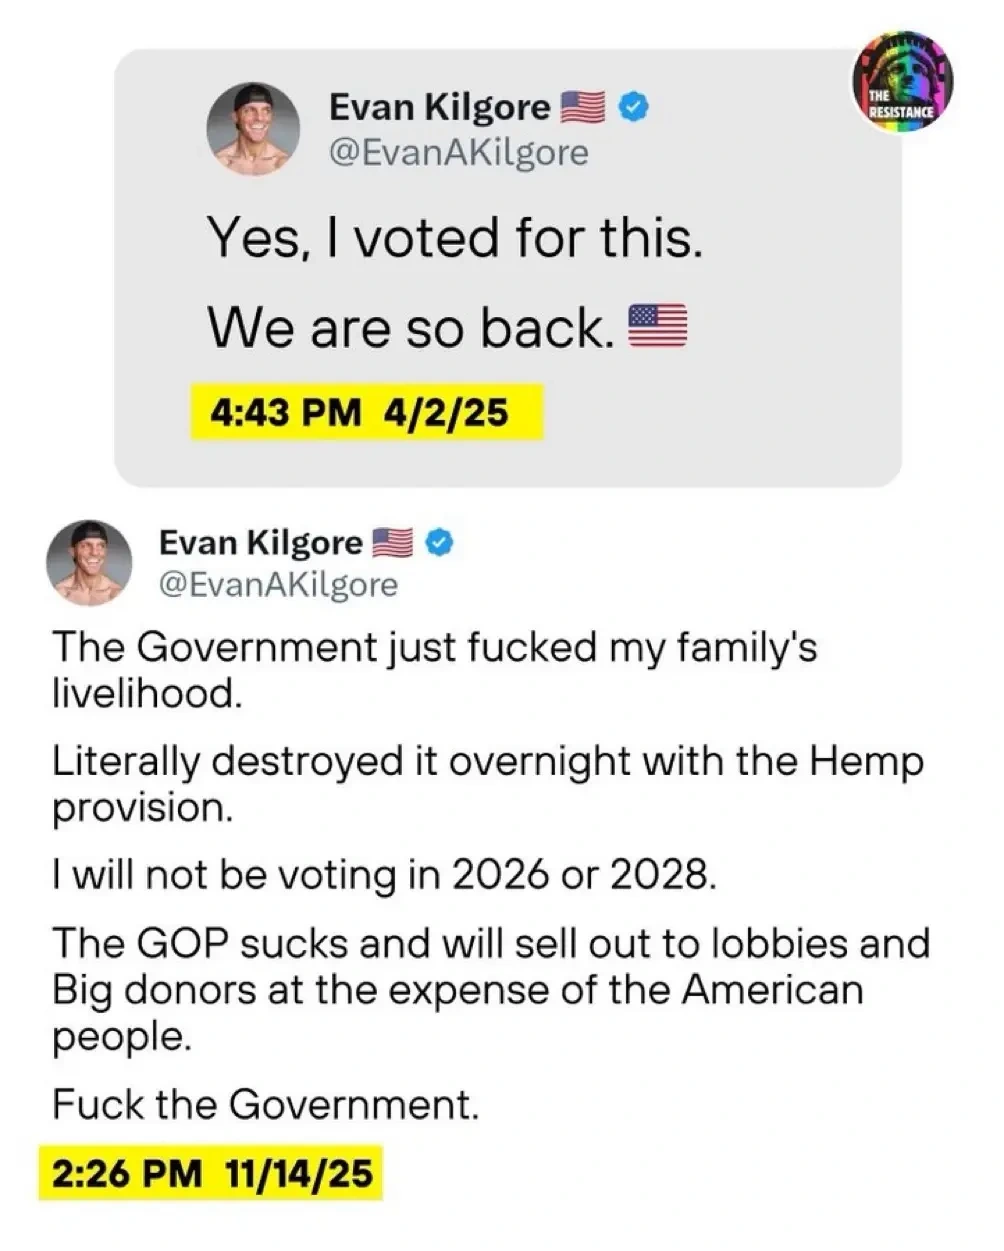This screenshot has height=1251, width=1004.
Task: Click the Evan Kilgore name in the bottom tweet
Action: pos(260,543)
